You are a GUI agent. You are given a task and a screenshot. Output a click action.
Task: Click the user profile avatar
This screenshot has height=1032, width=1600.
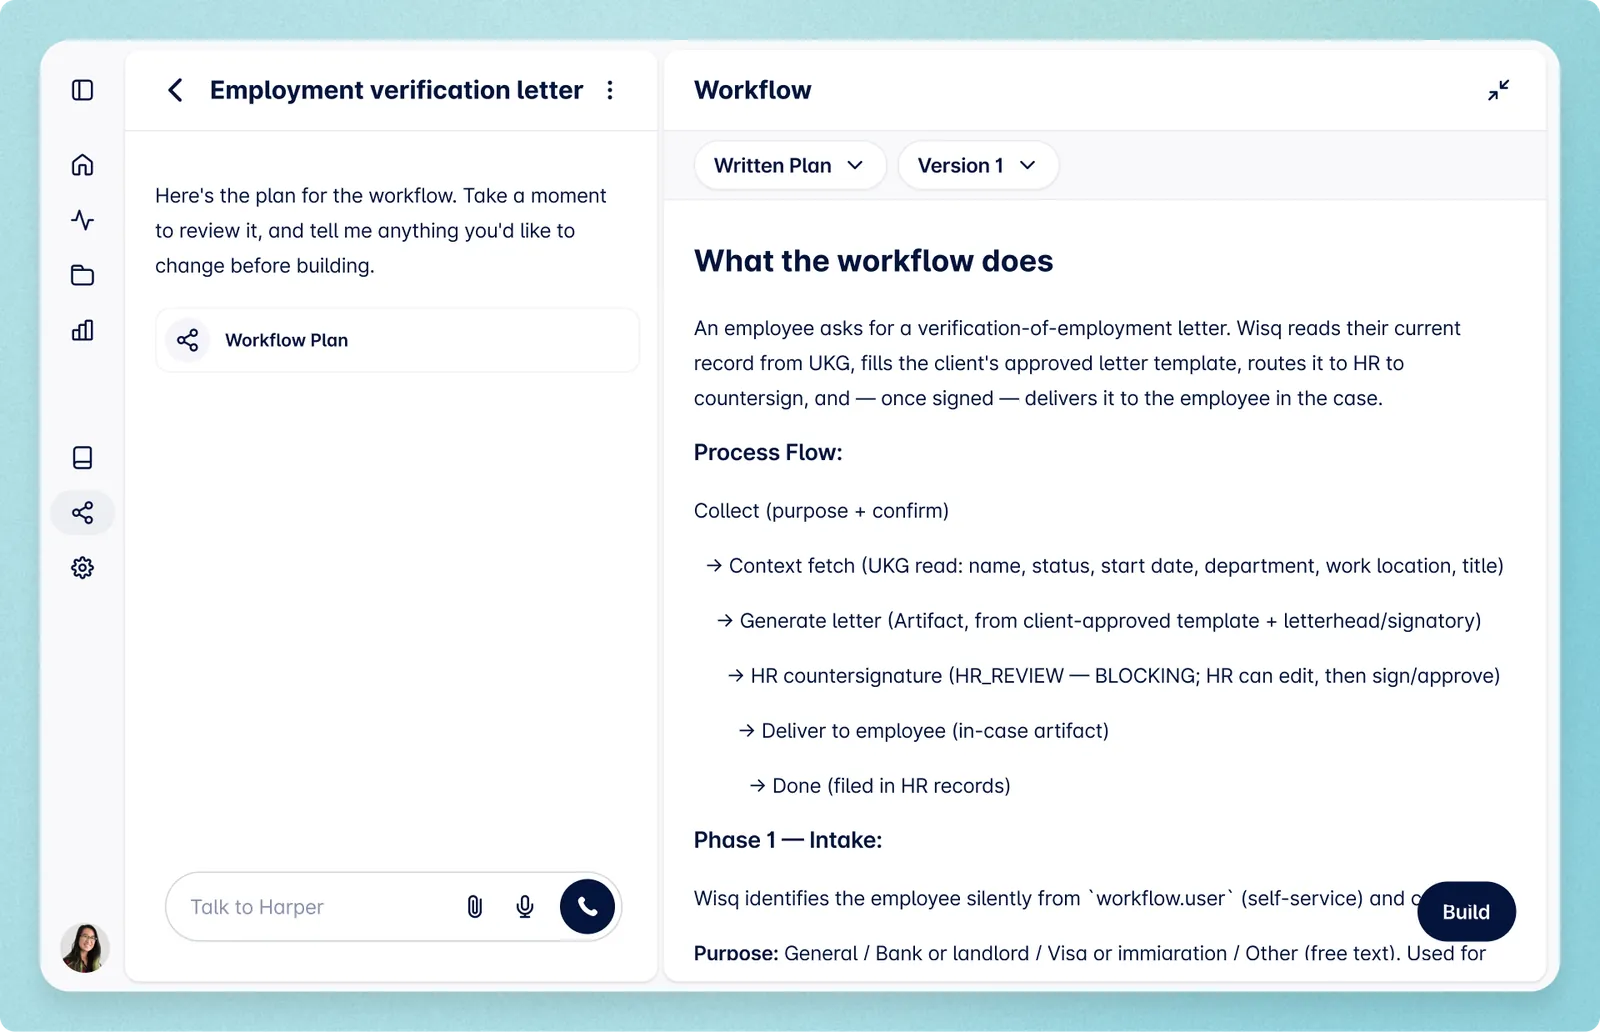click(85, 948)
